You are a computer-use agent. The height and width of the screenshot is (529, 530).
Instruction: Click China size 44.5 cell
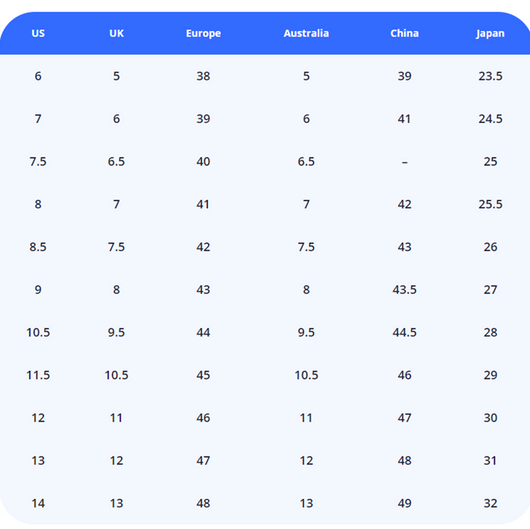(x=405, y=333)
